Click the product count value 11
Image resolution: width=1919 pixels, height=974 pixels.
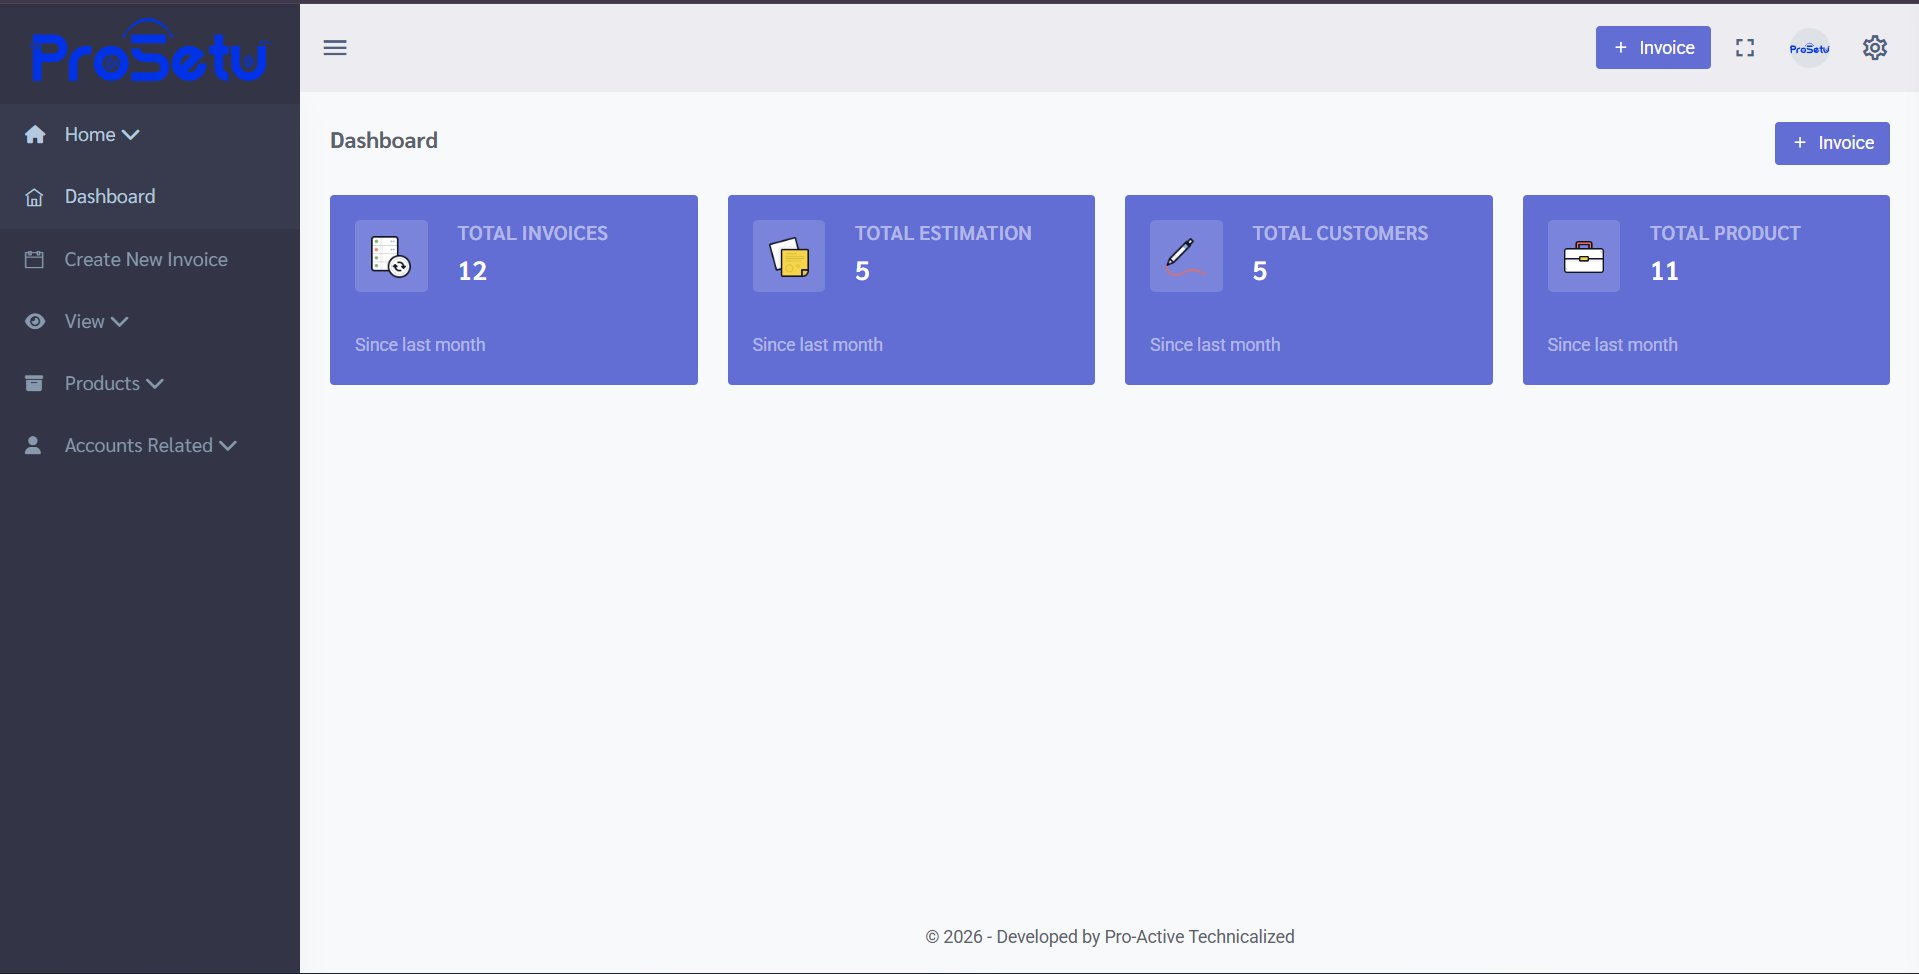click(1664, 271)
